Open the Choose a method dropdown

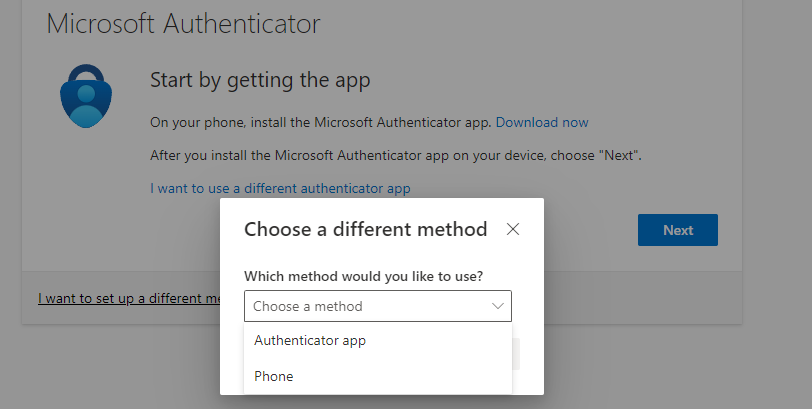pos(378,306)
